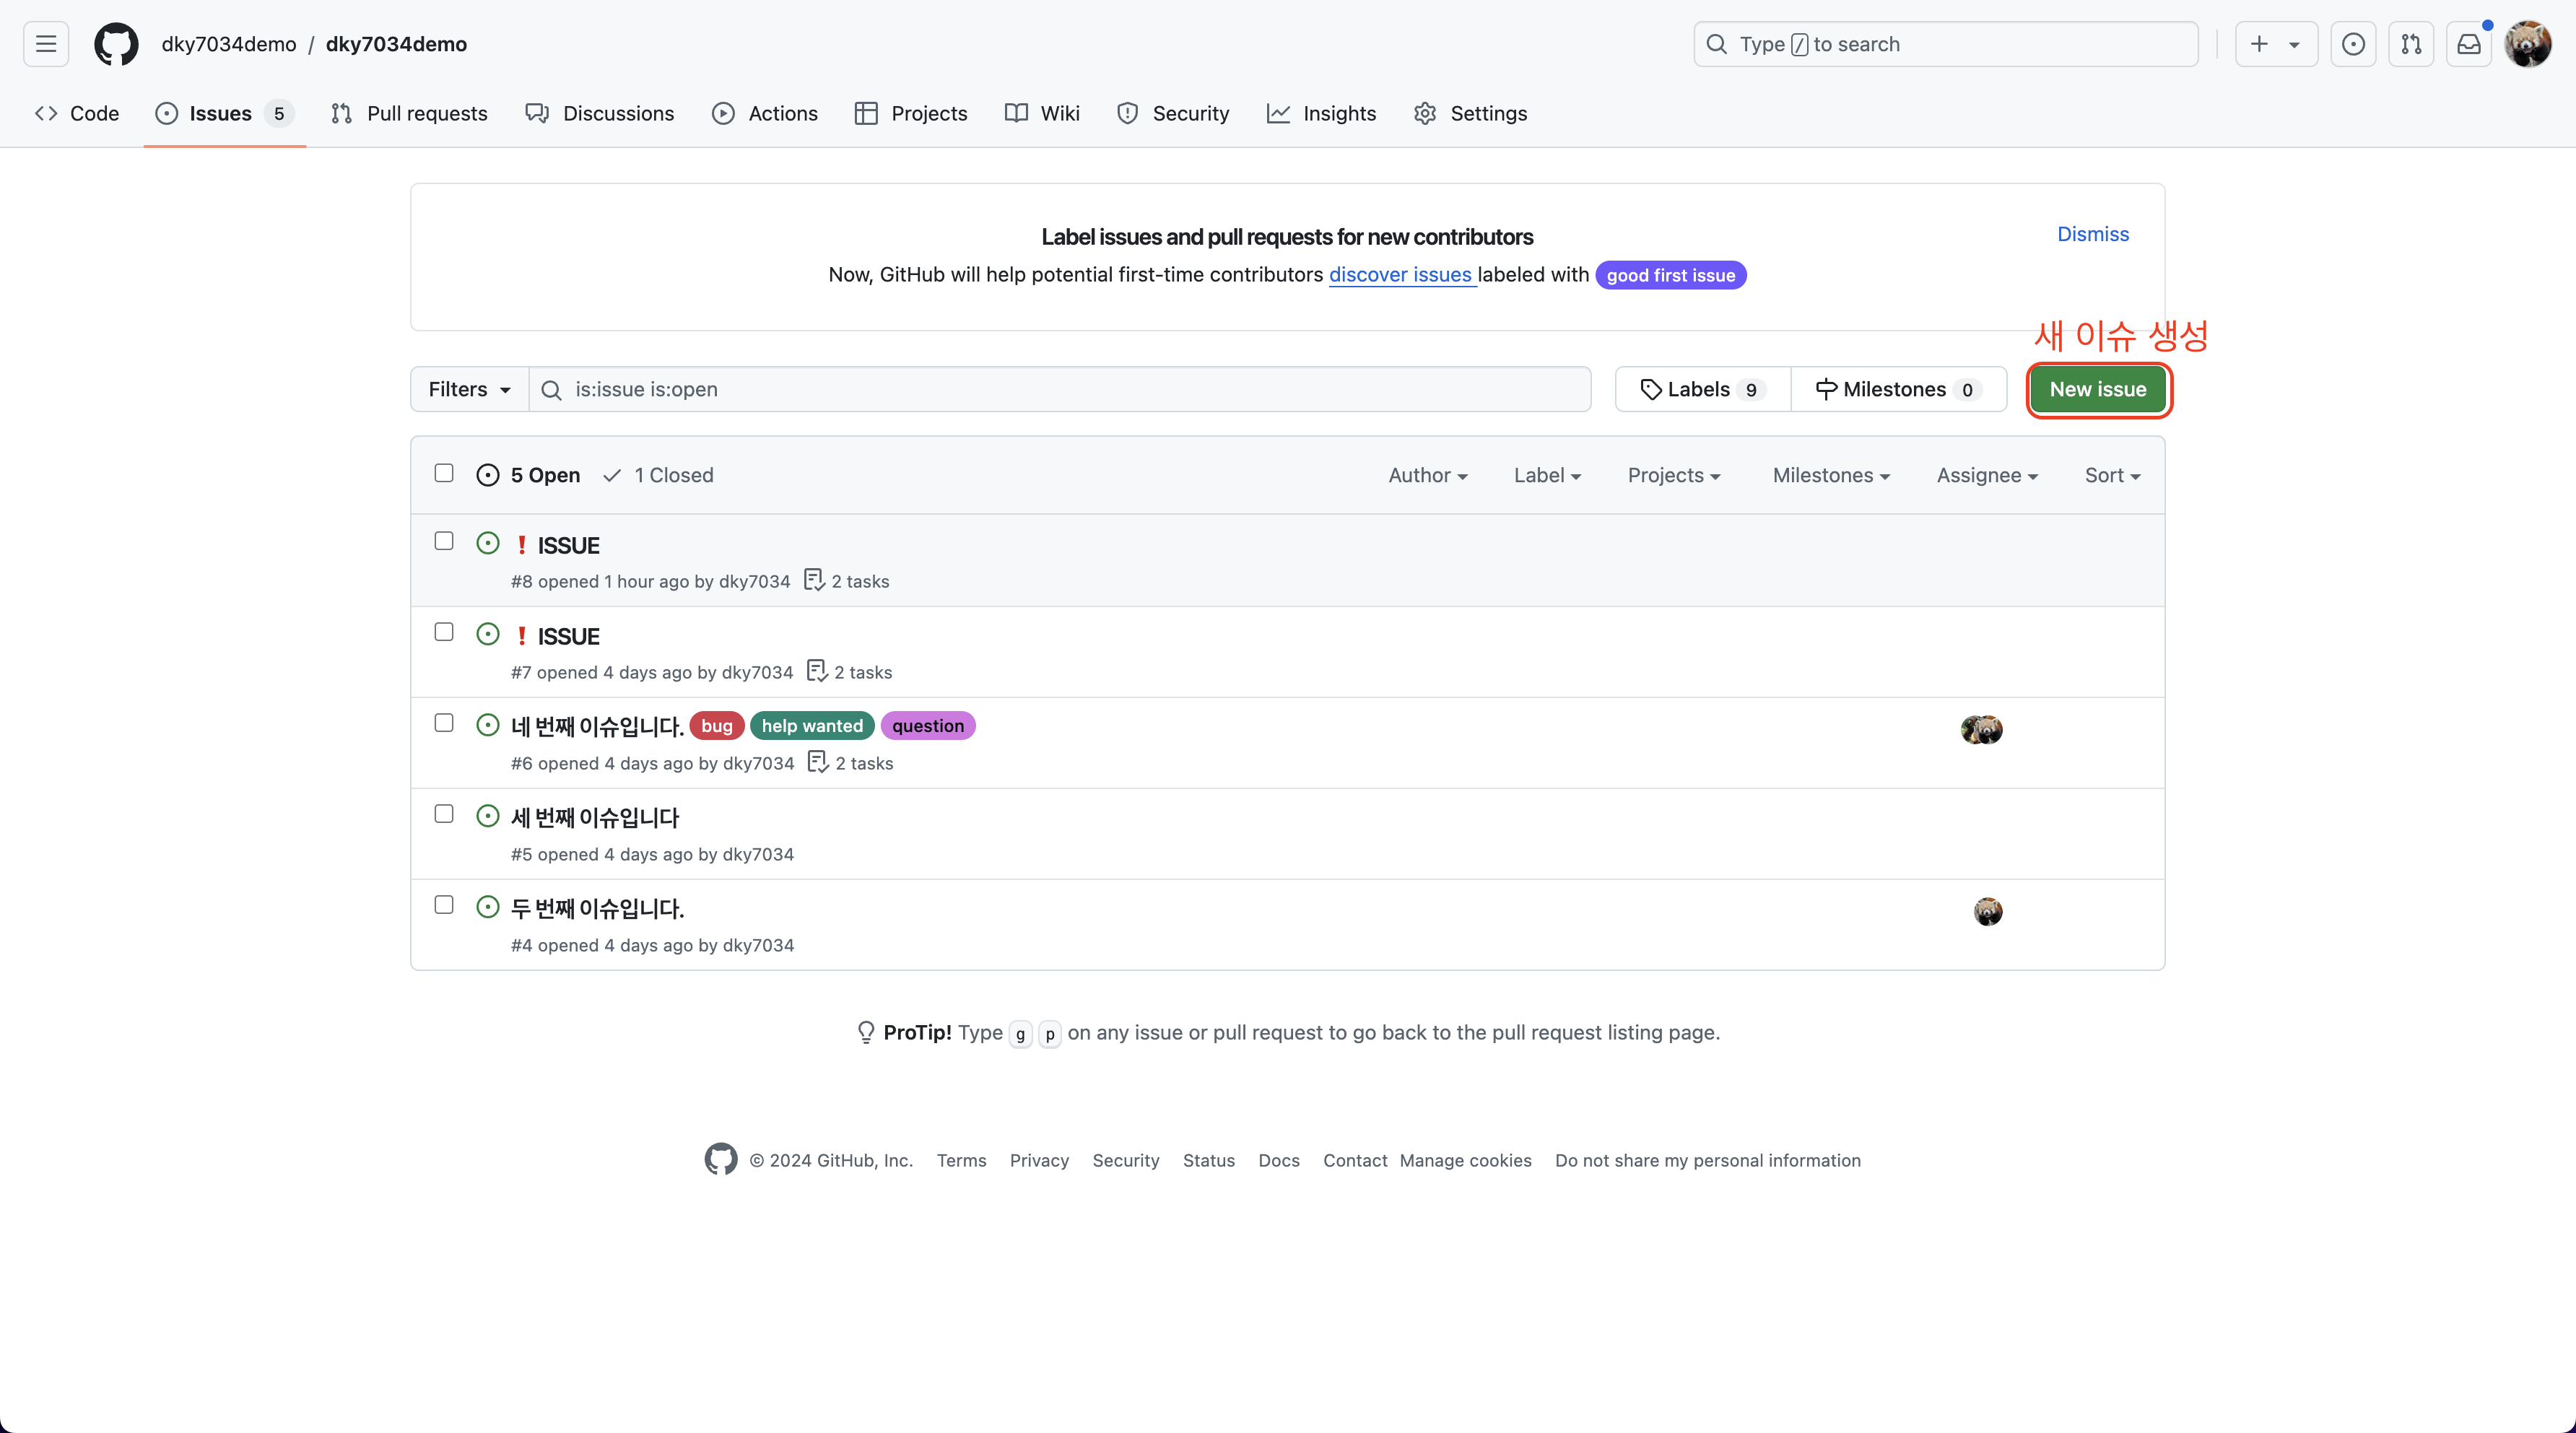Click the green New issue button
Image resolution: width=2576 pixels, height=1433 pixels.
click(2097, 389)
